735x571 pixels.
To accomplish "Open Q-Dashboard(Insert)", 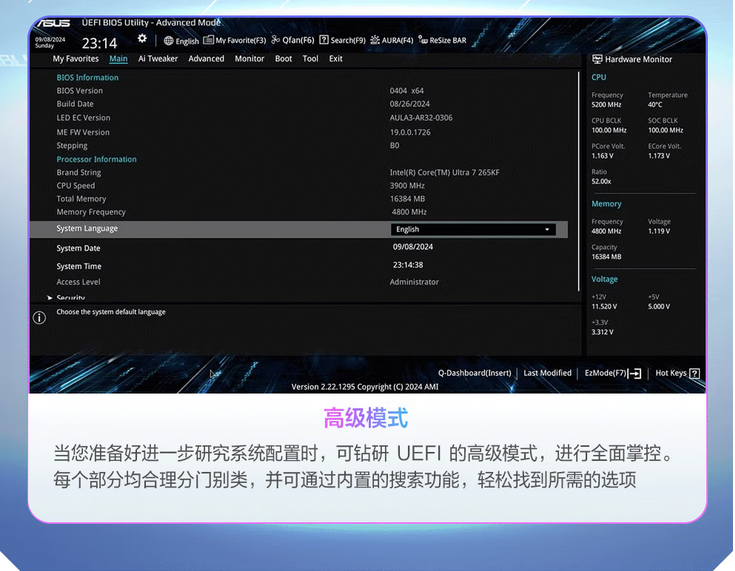I will tap(474, 373).
